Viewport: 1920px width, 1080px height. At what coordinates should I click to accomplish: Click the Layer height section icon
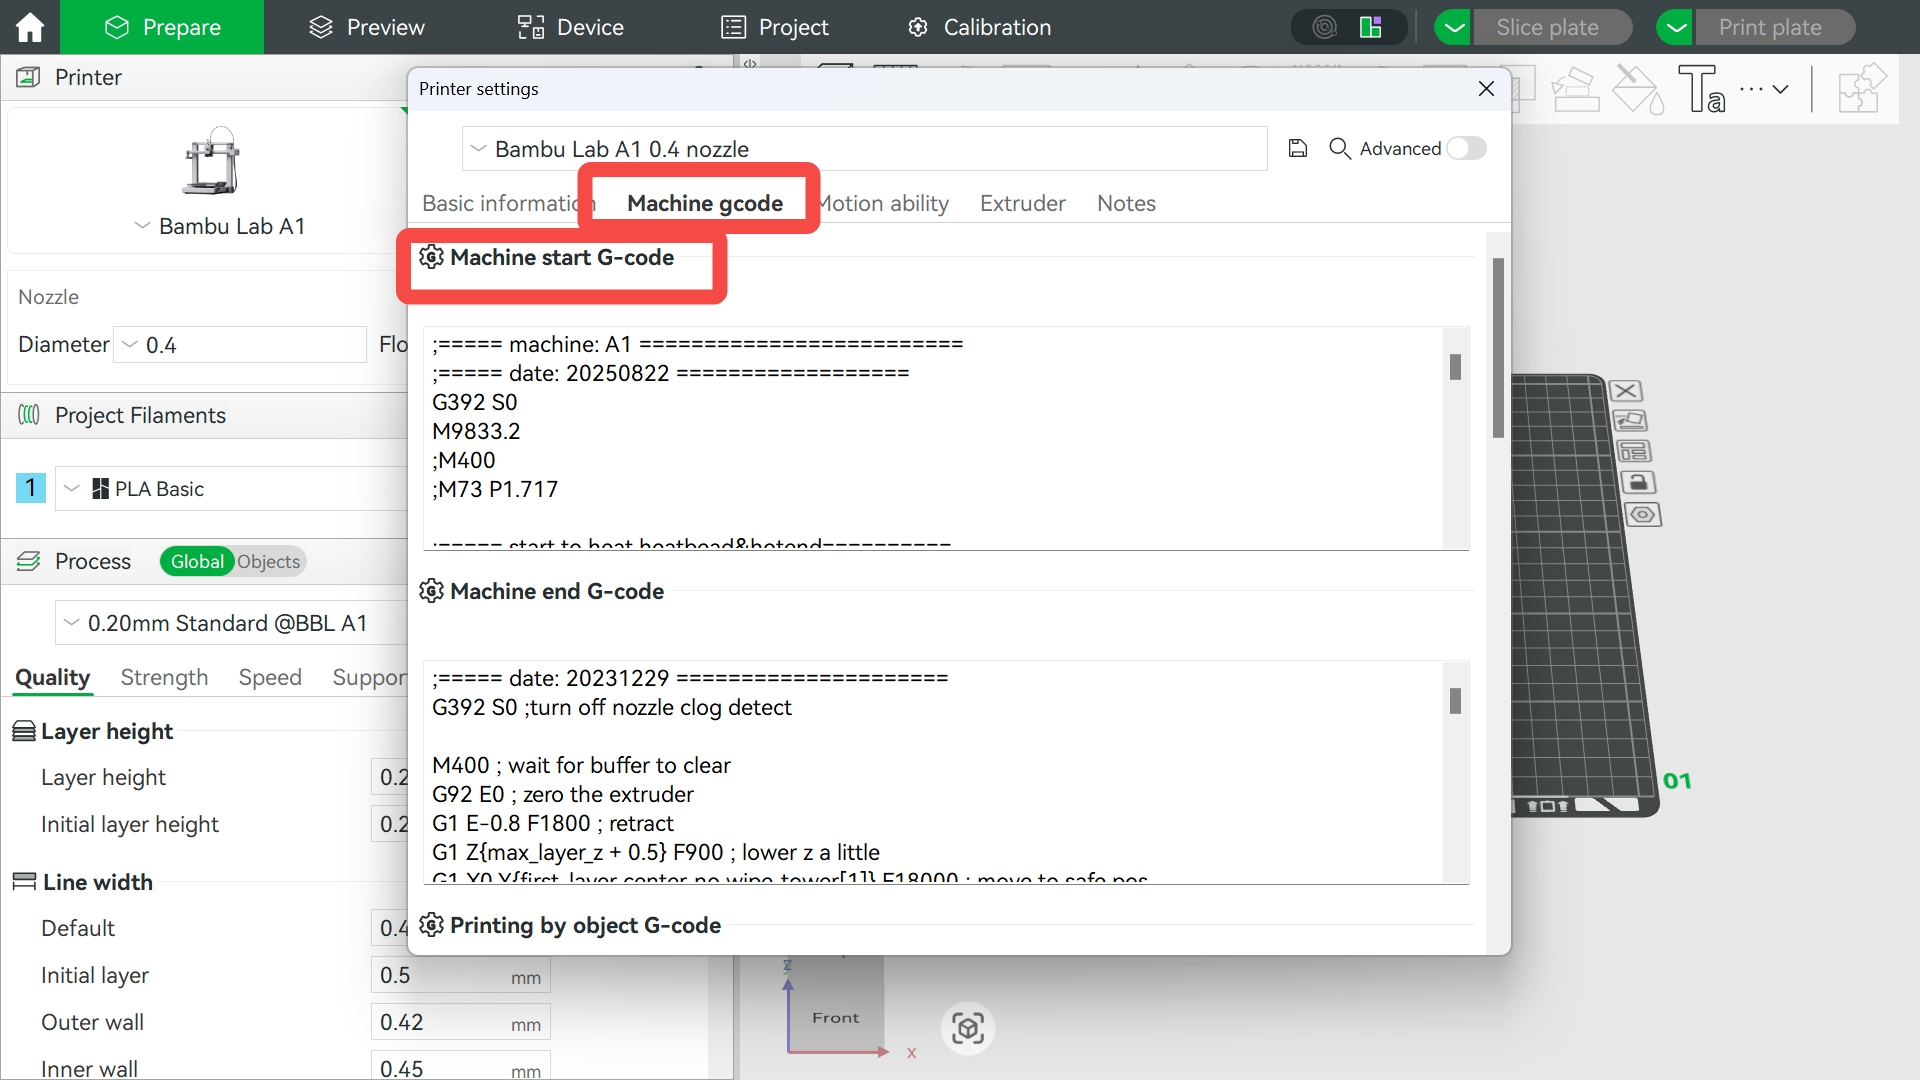[x=24, y=731]
